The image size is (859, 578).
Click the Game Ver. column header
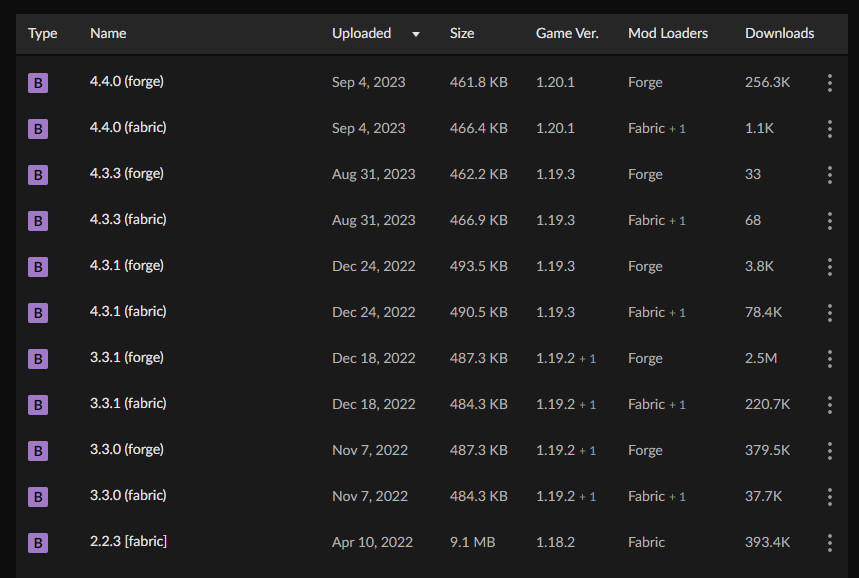tap(567, 33)
